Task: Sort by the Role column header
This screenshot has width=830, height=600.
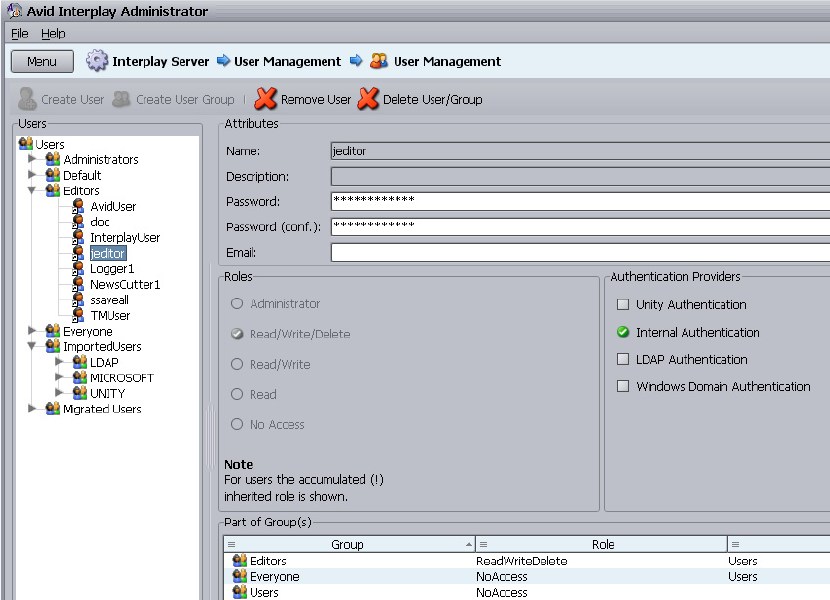Action: coord(601,544)
